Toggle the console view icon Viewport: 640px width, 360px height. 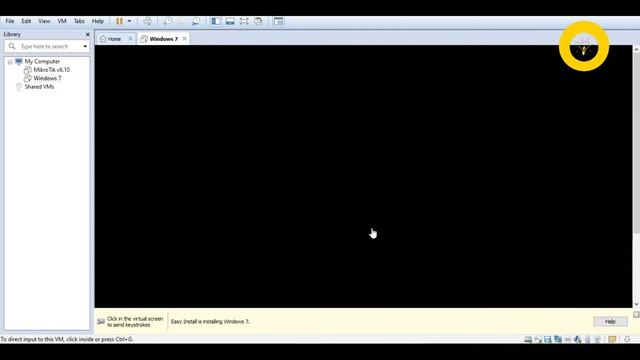click(x=278, y=21)
